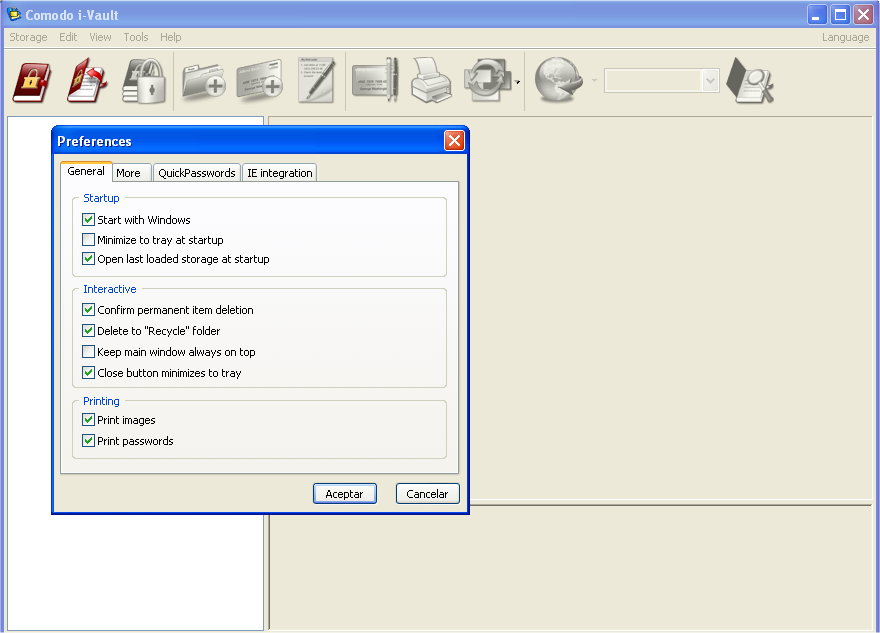Click the add folder icon
The image size is (880, 633).
(204, 81)
